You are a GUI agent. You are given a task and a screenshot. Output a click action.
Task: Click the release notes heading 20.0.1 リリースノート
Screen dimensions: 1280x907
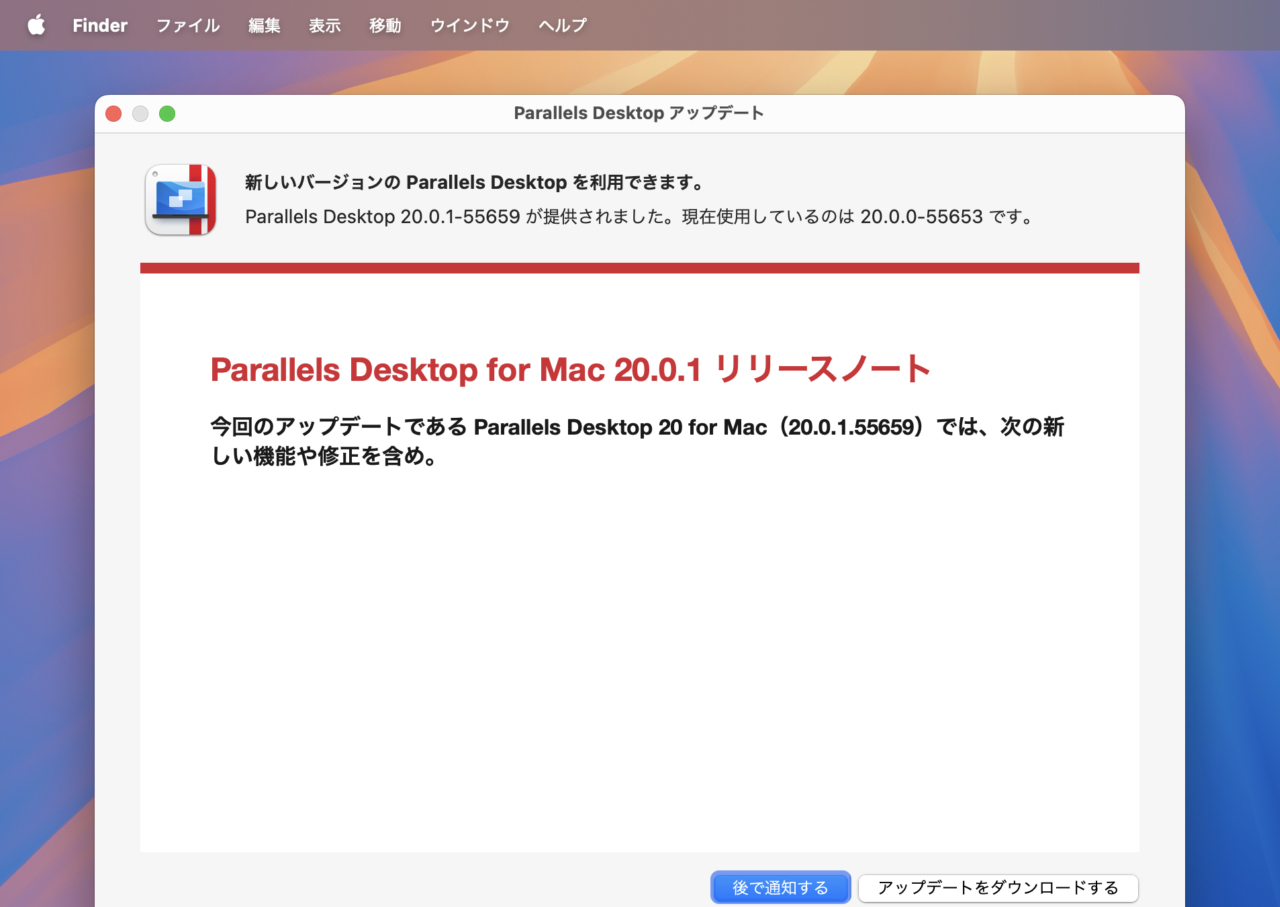pos(571,370)
